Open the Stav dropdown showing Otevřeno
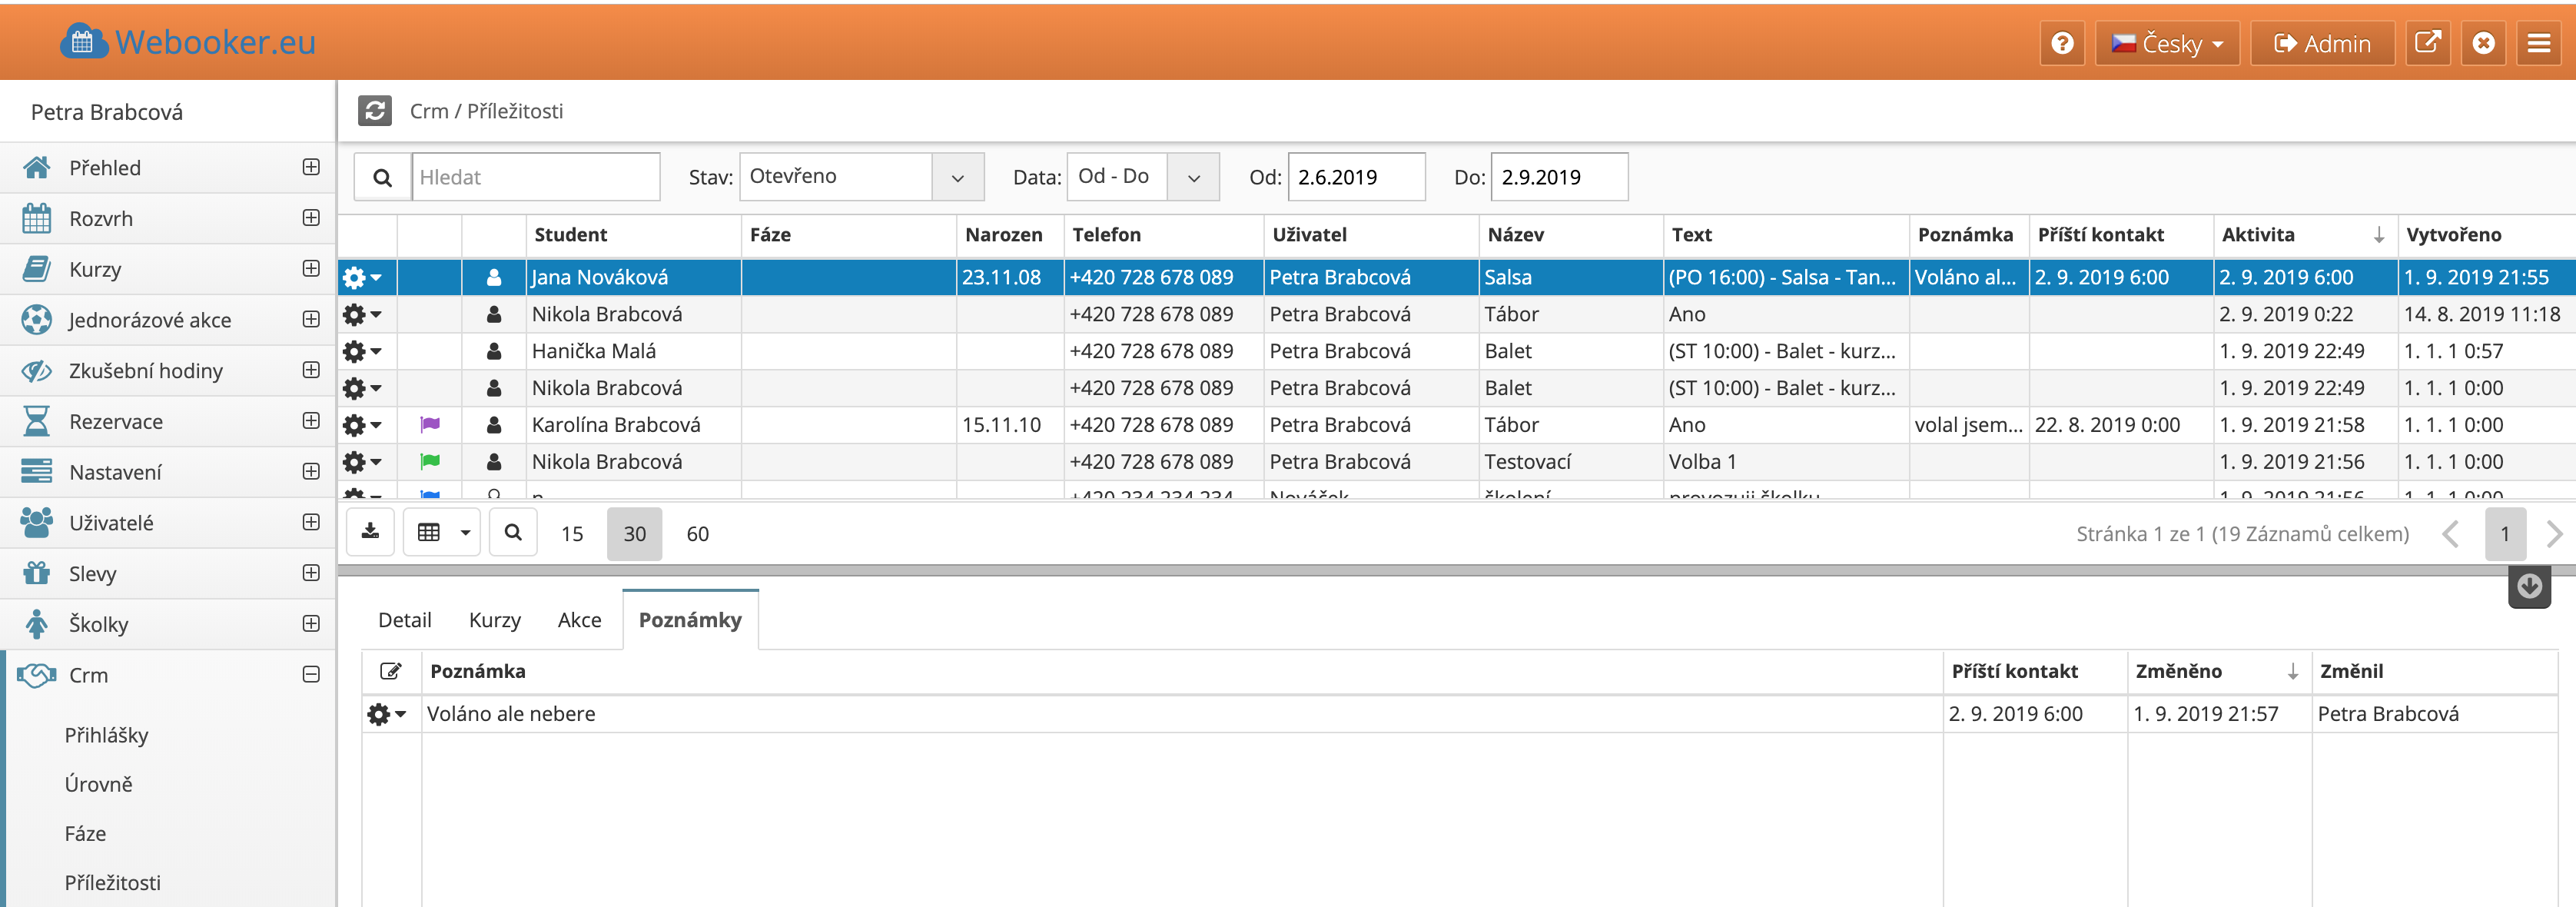Screen dimensions: 2576x907 (x=860, y=177)
